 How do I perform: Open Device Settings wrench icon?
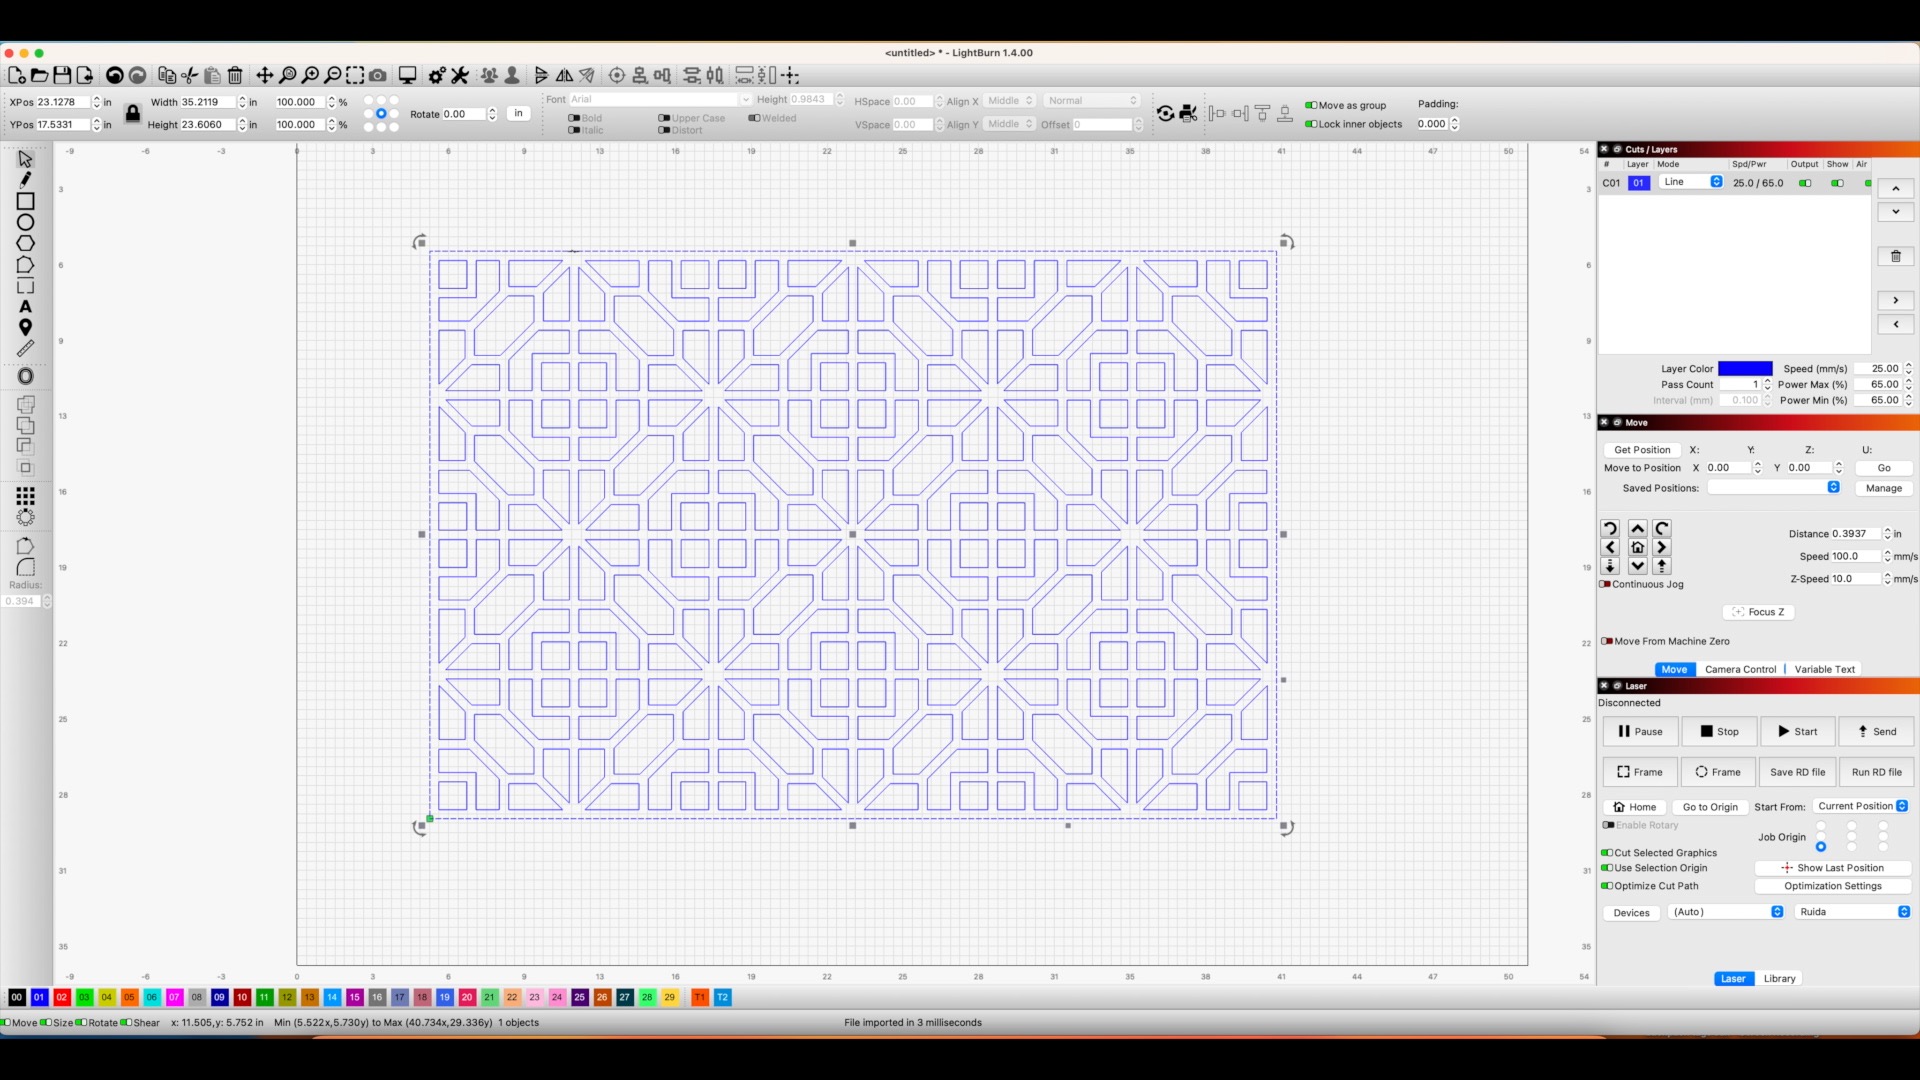tap(460, 75)
